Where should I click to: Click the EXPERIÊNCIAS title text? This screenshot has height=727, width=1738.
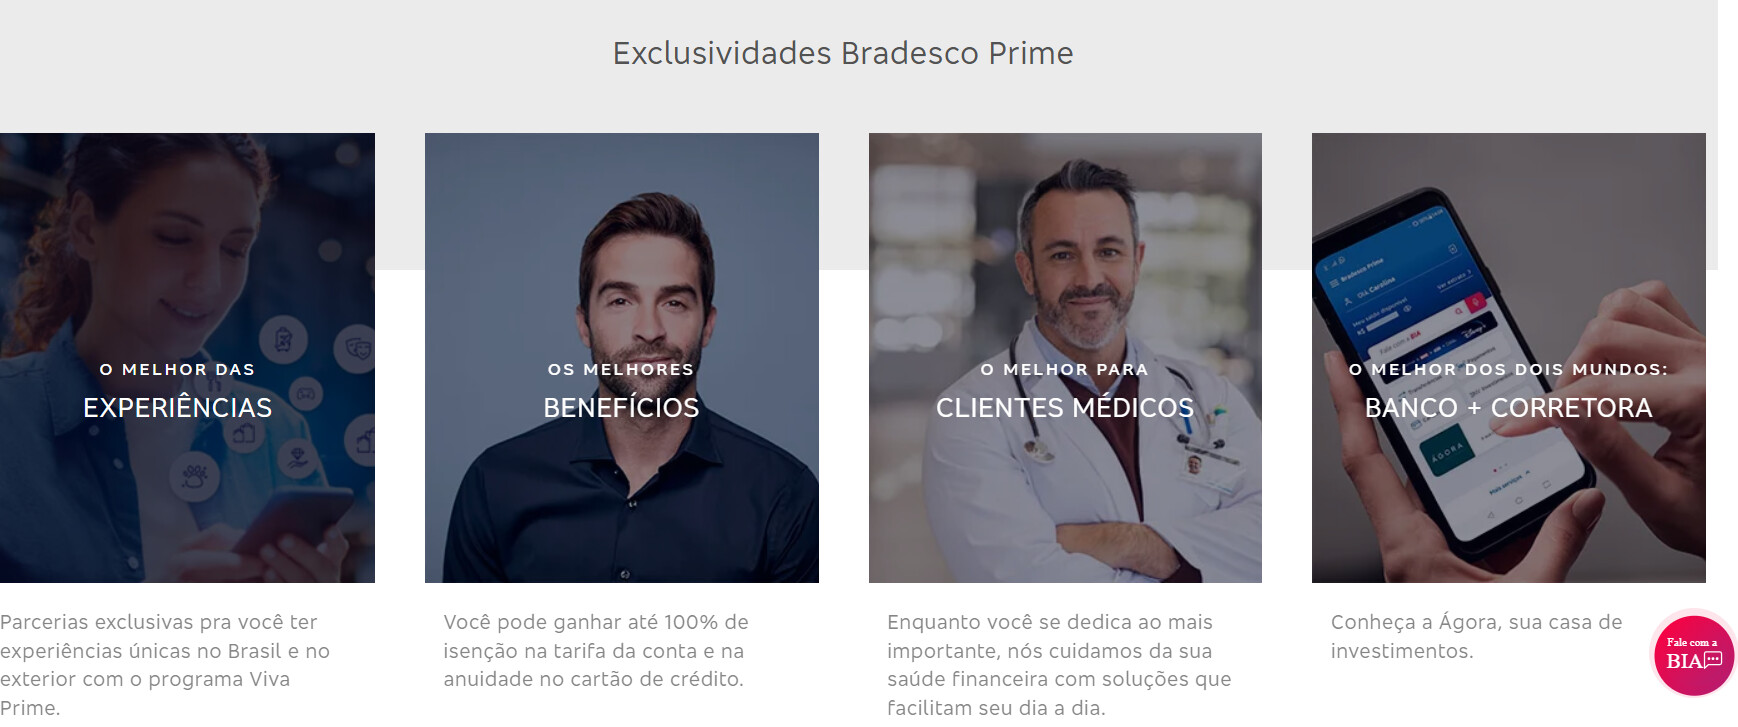178,408
